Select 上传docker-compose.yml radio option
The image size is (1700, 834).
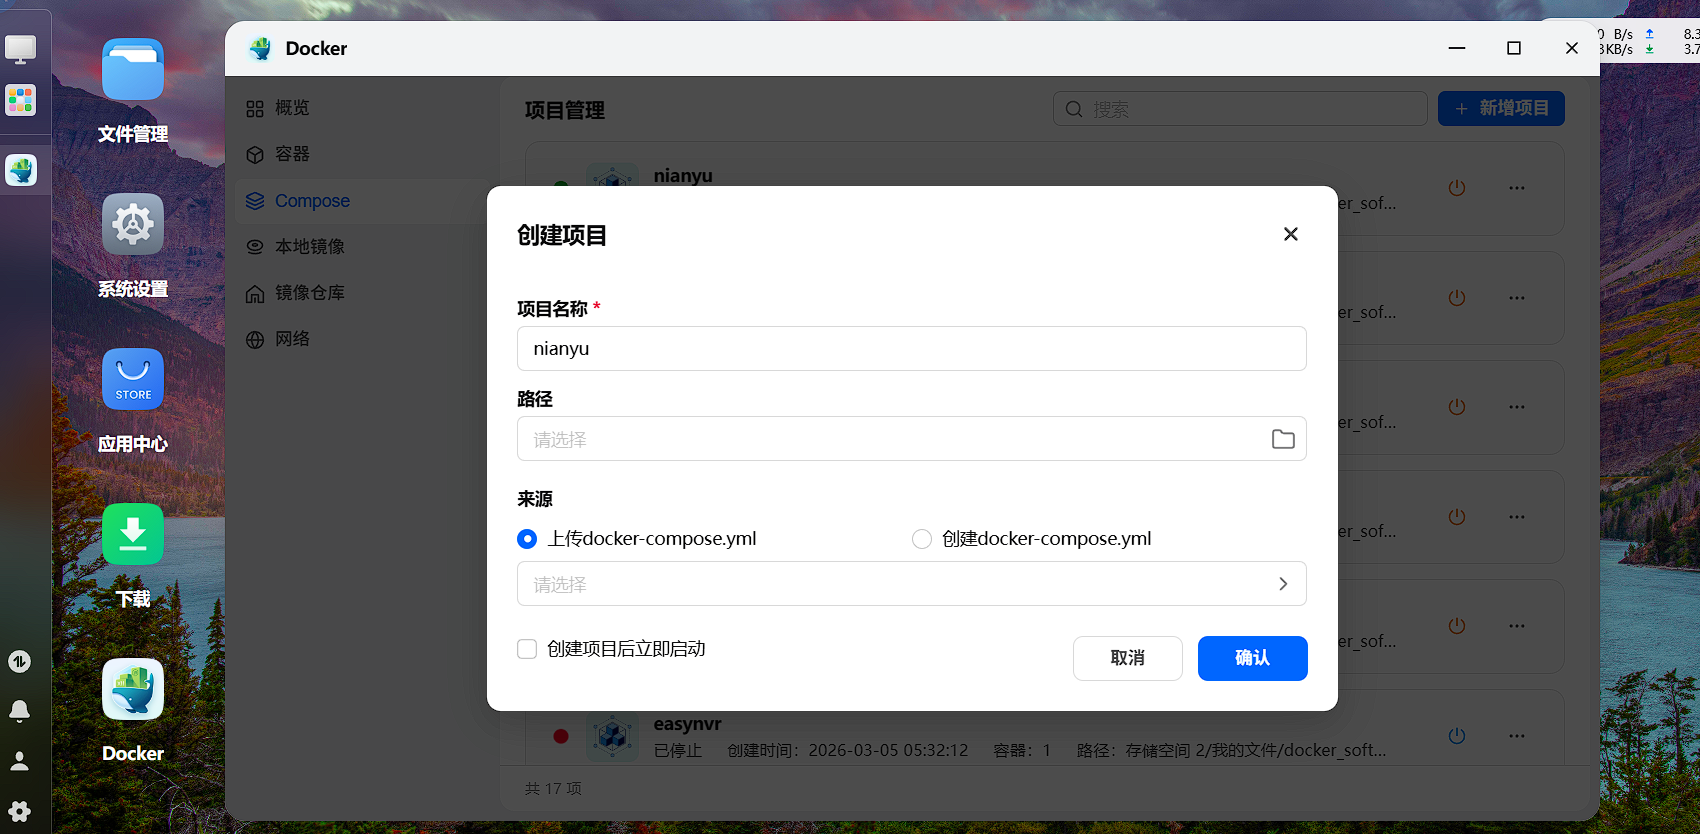[x=527, y=539]
